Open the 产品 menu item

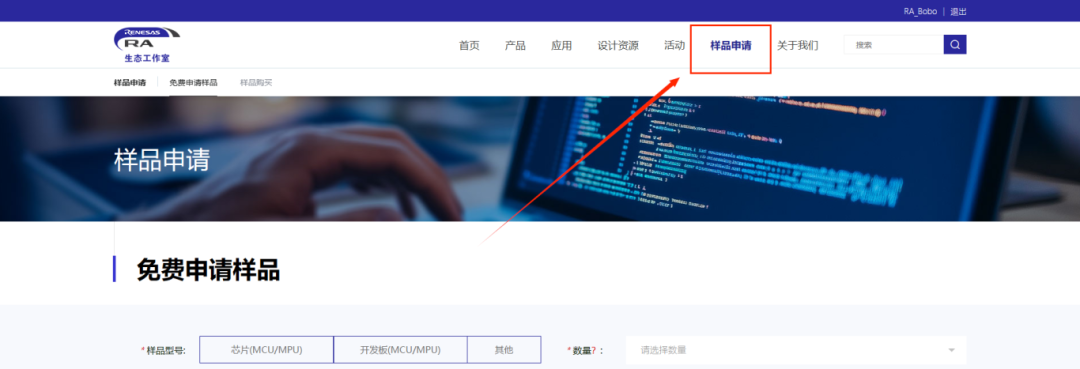click(x=515, y=45)
